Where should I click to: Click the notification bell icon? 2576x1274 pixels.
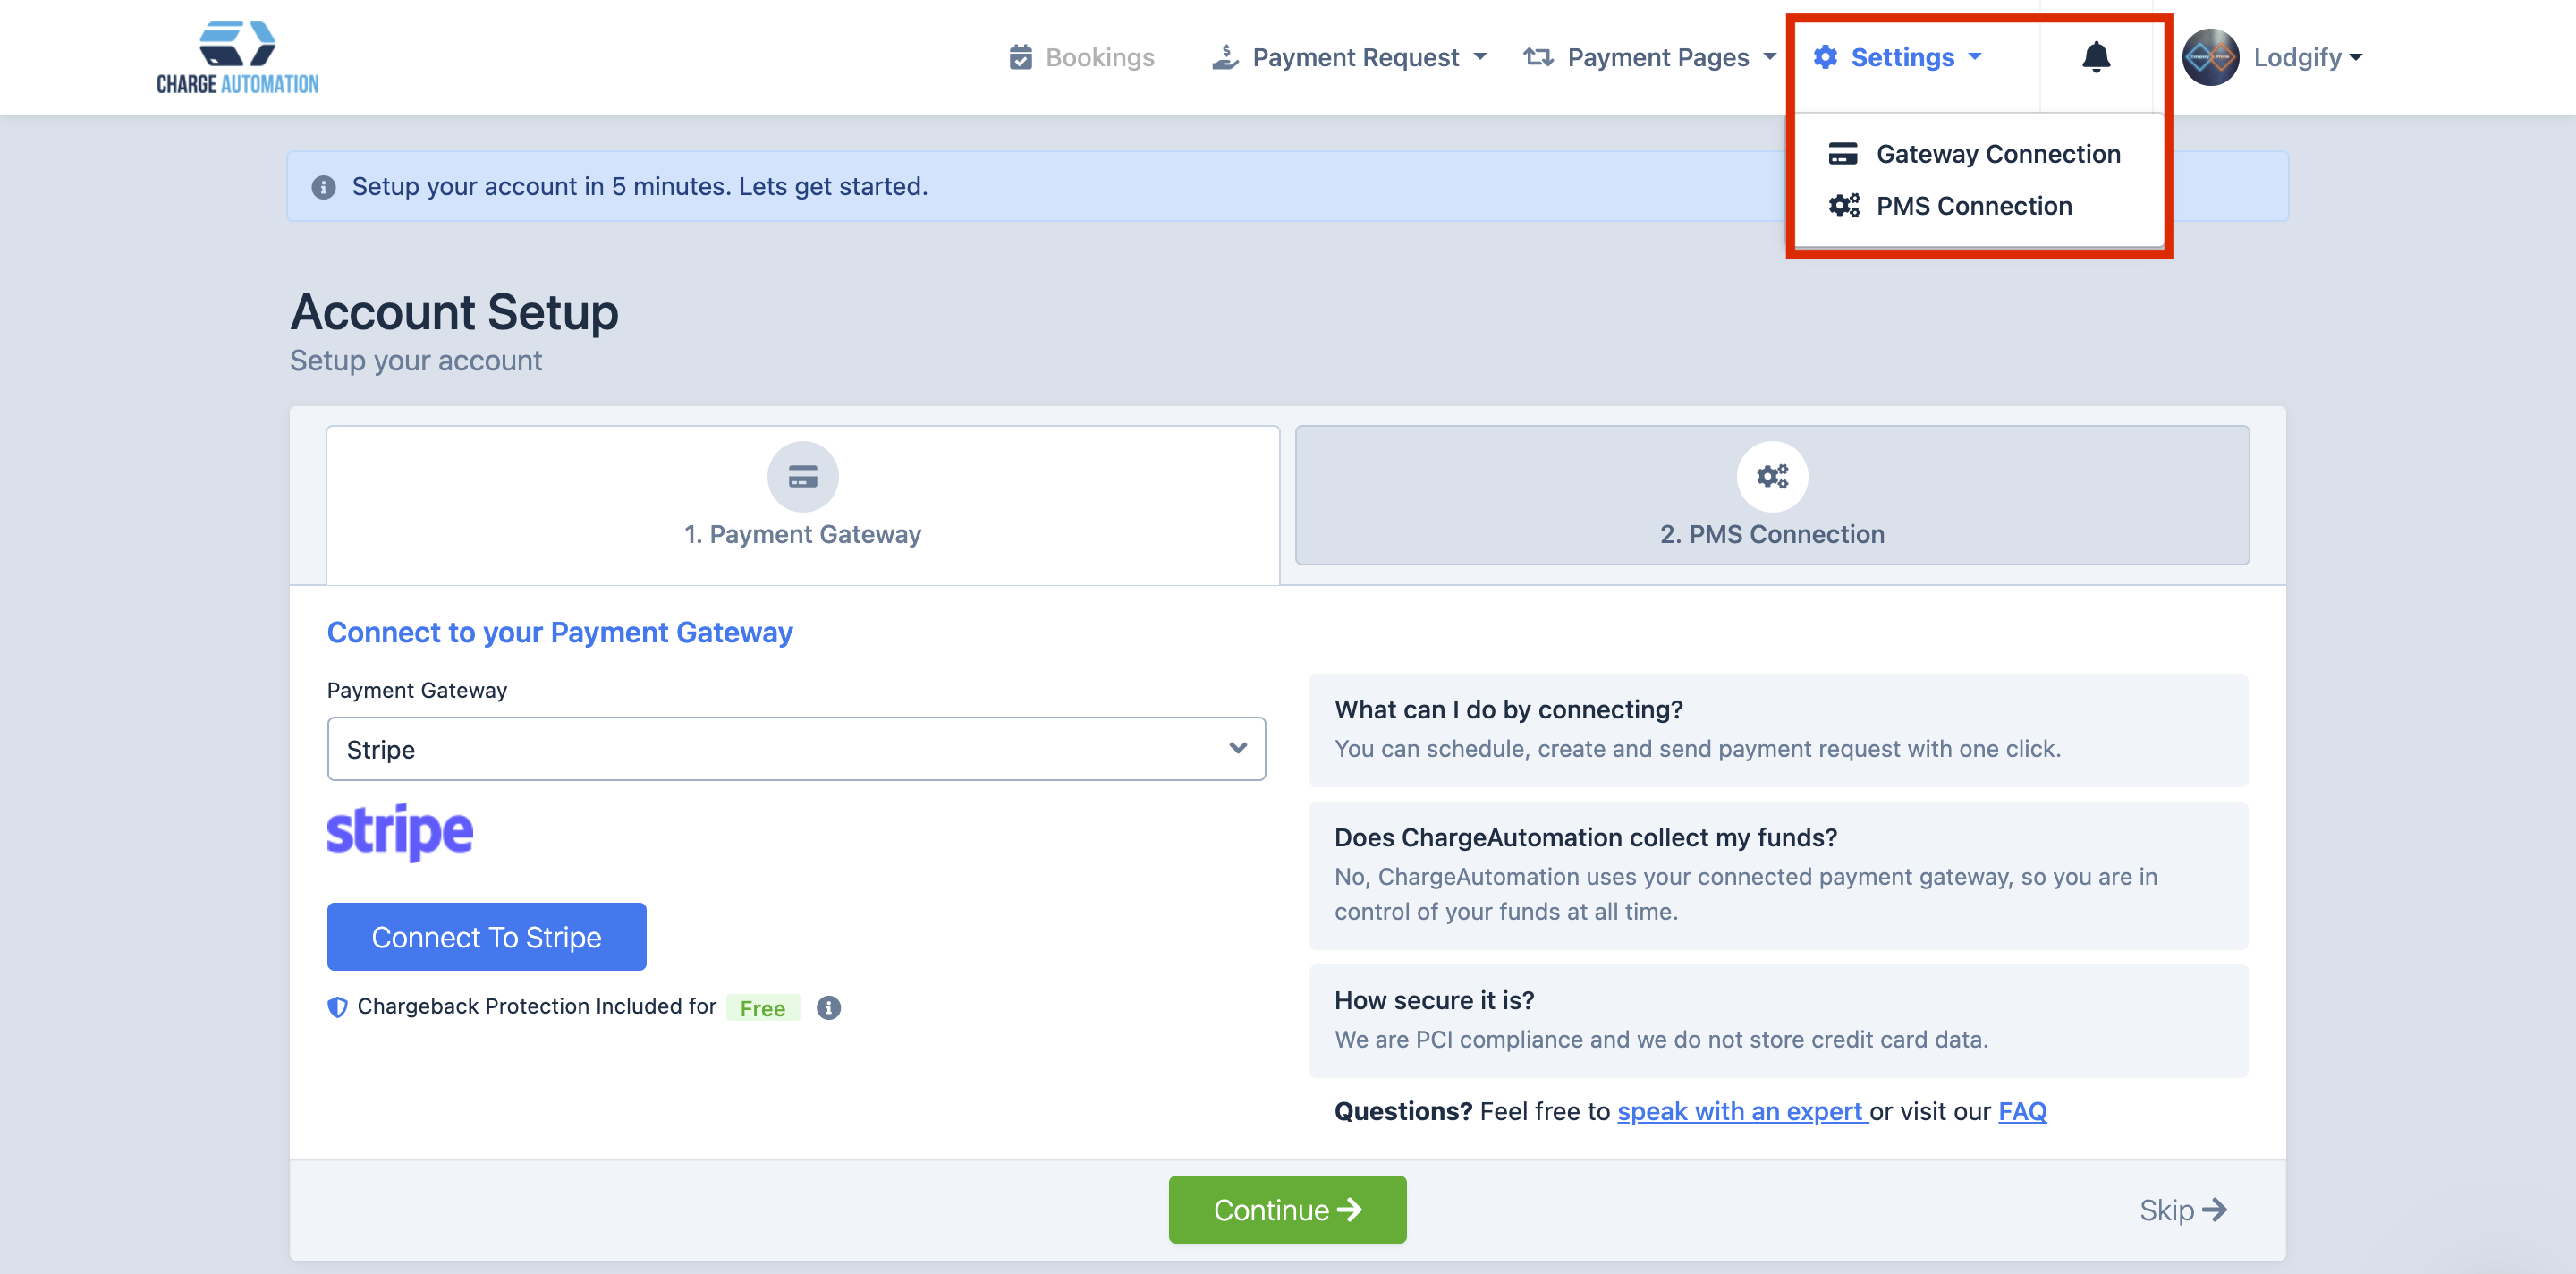click(2095, 57)
